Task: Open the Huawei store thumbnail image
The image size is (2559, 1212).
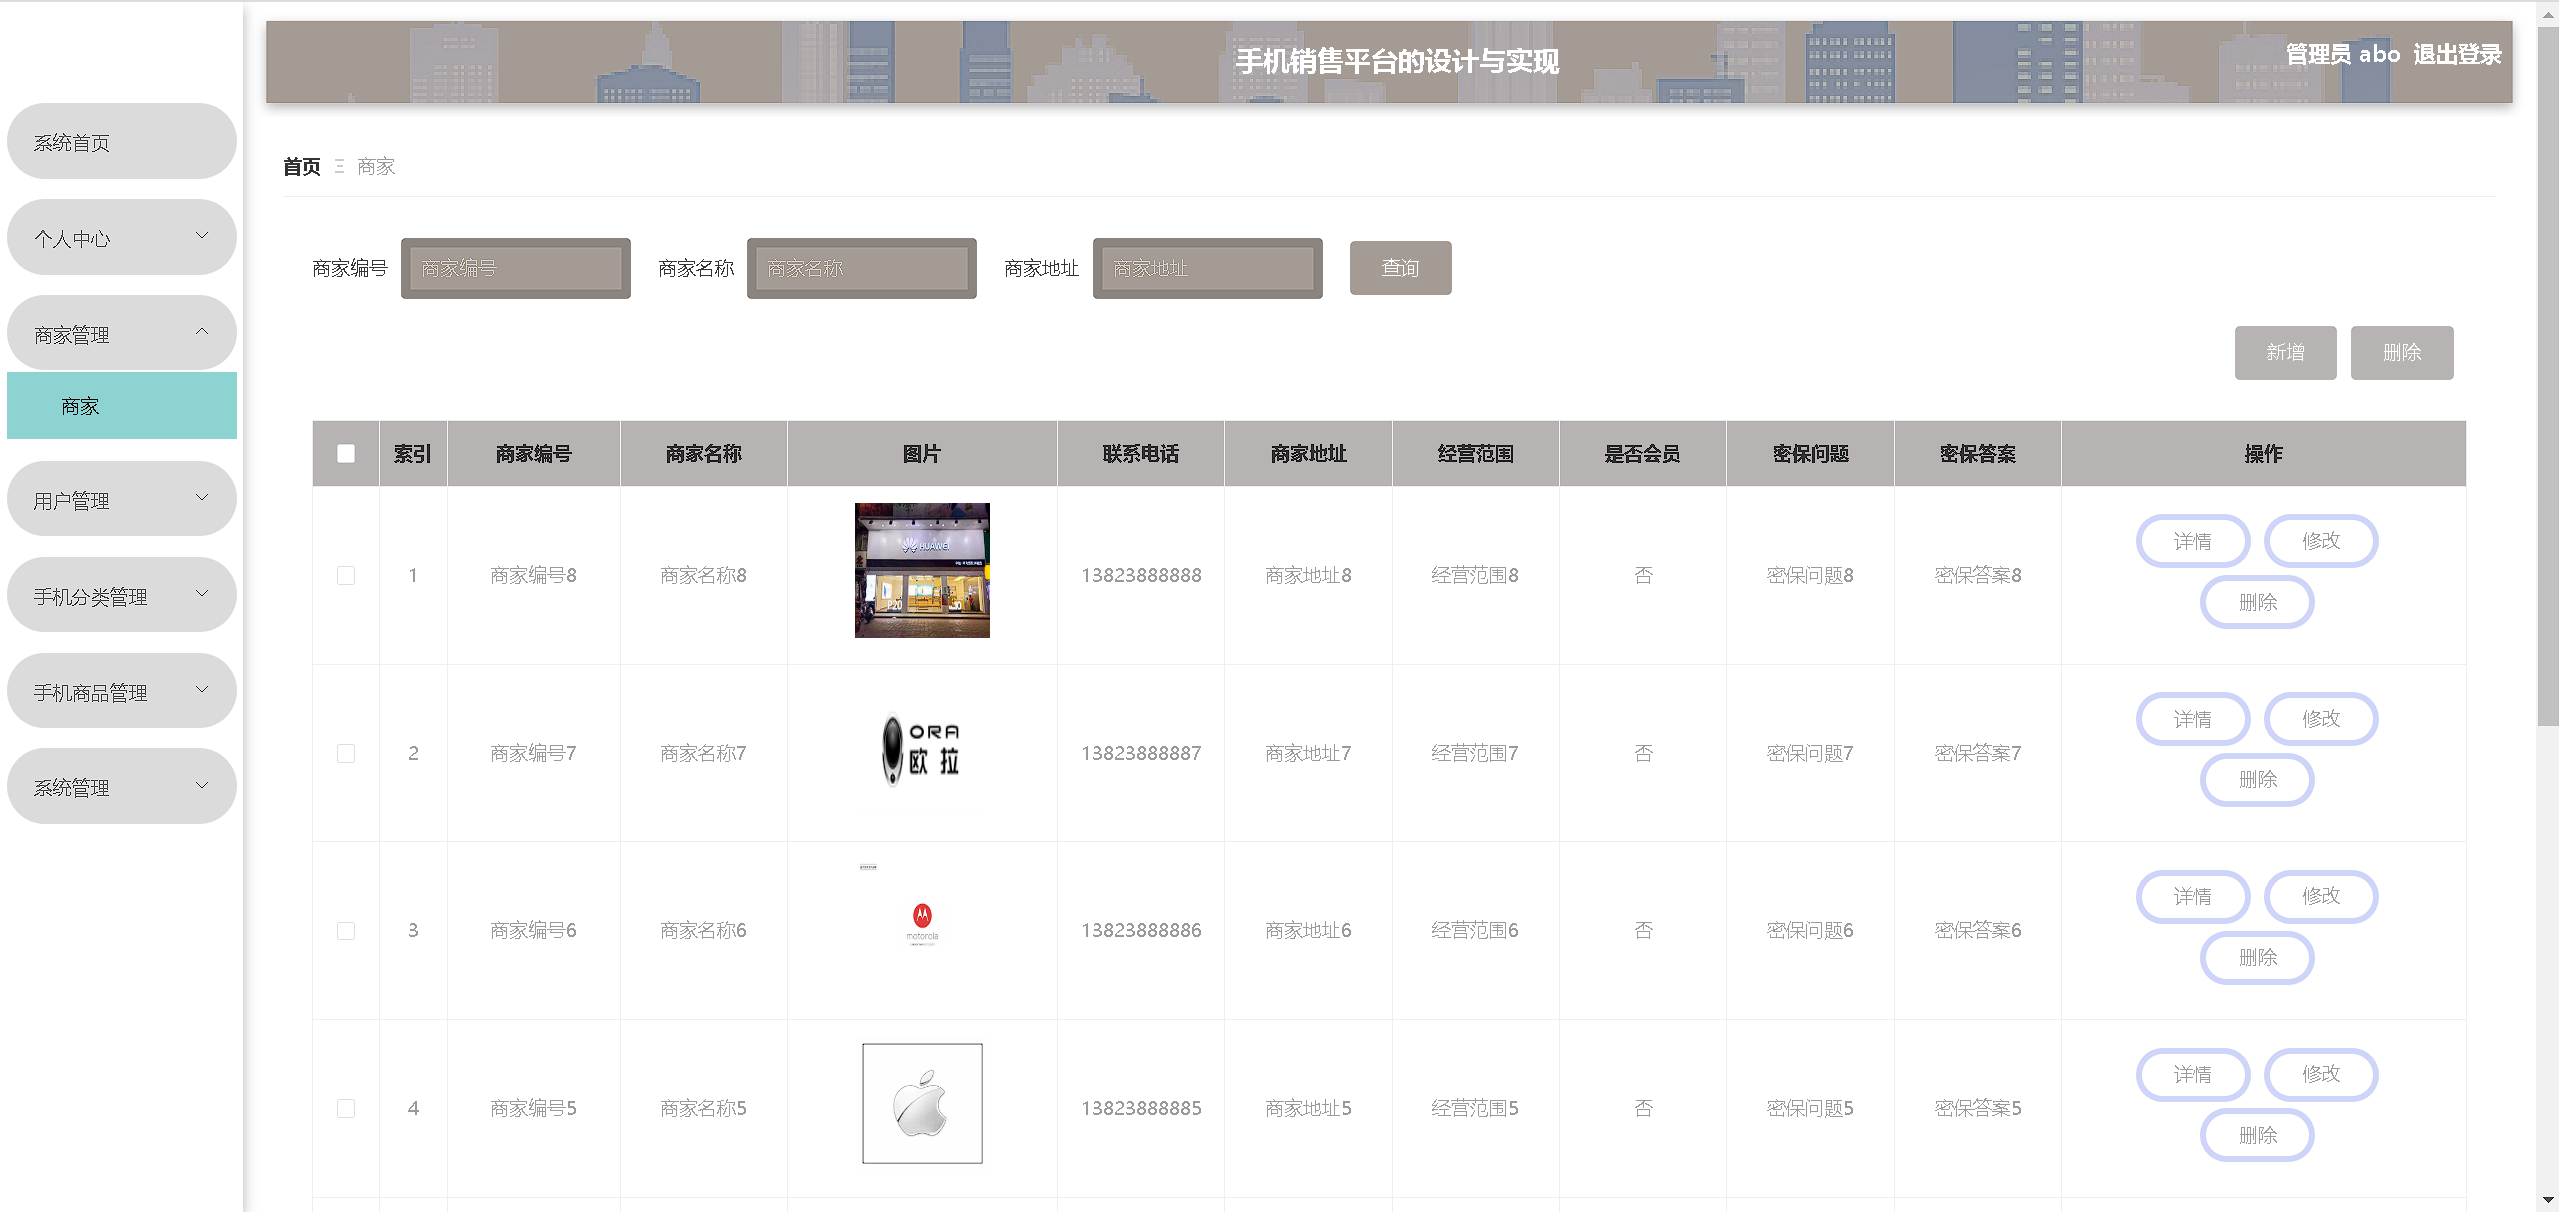Action: (921, 570)
